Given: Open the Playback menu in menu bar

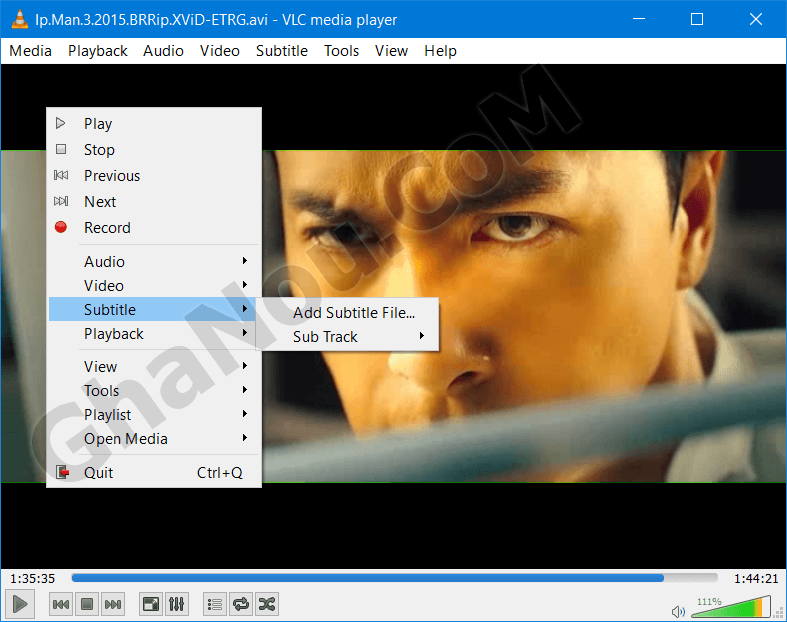Looking at the screenshot, I should pyautogui.click(x=98, y=51).
